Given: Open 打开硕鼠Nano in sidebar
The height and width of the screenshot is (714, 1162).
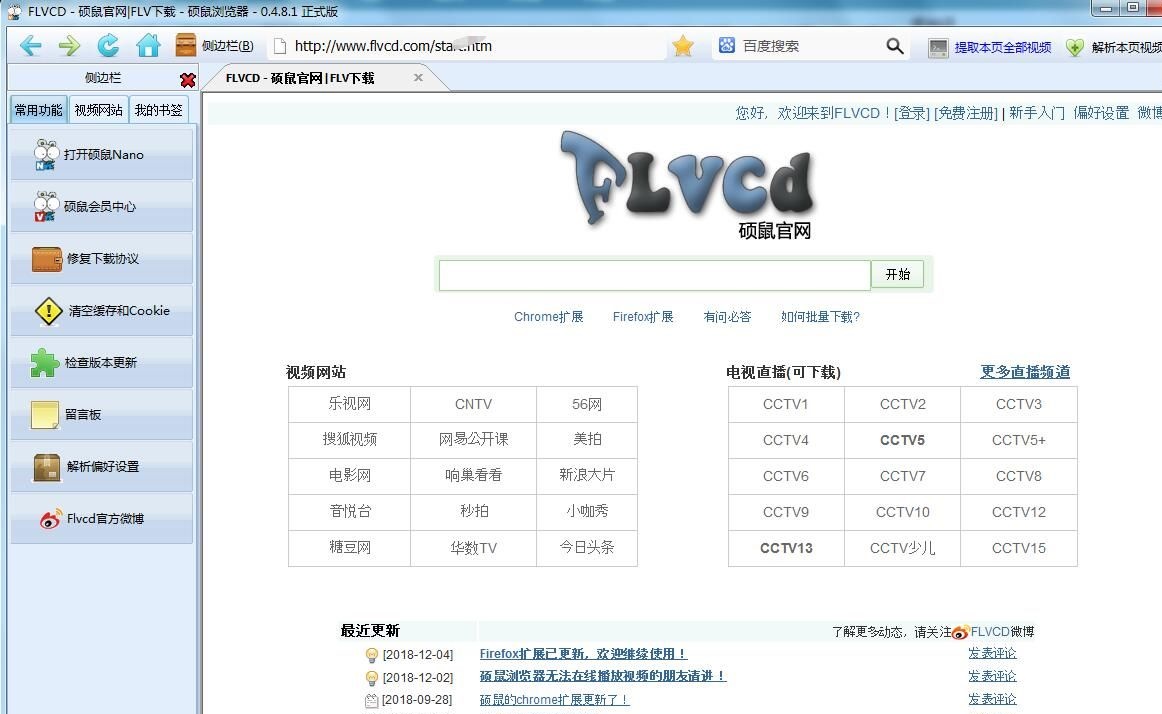Looking at the screenshot, I should [x=102, y=154].
